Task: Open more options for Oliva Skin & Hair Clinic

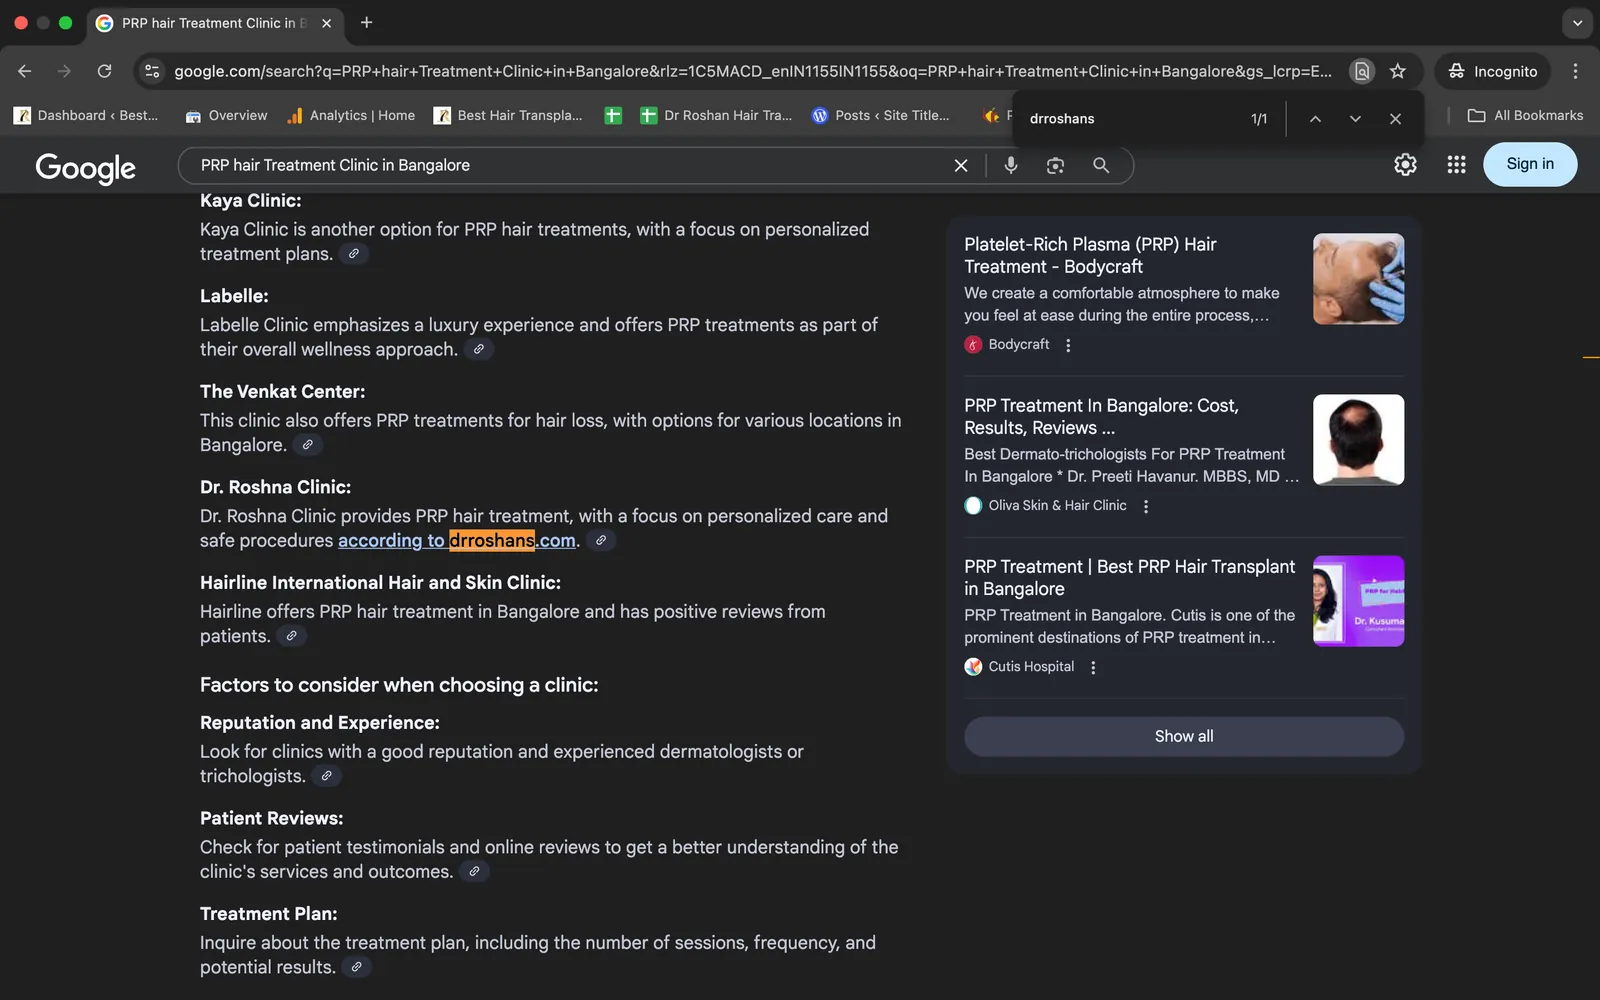Action: (x=1146, y=506)
